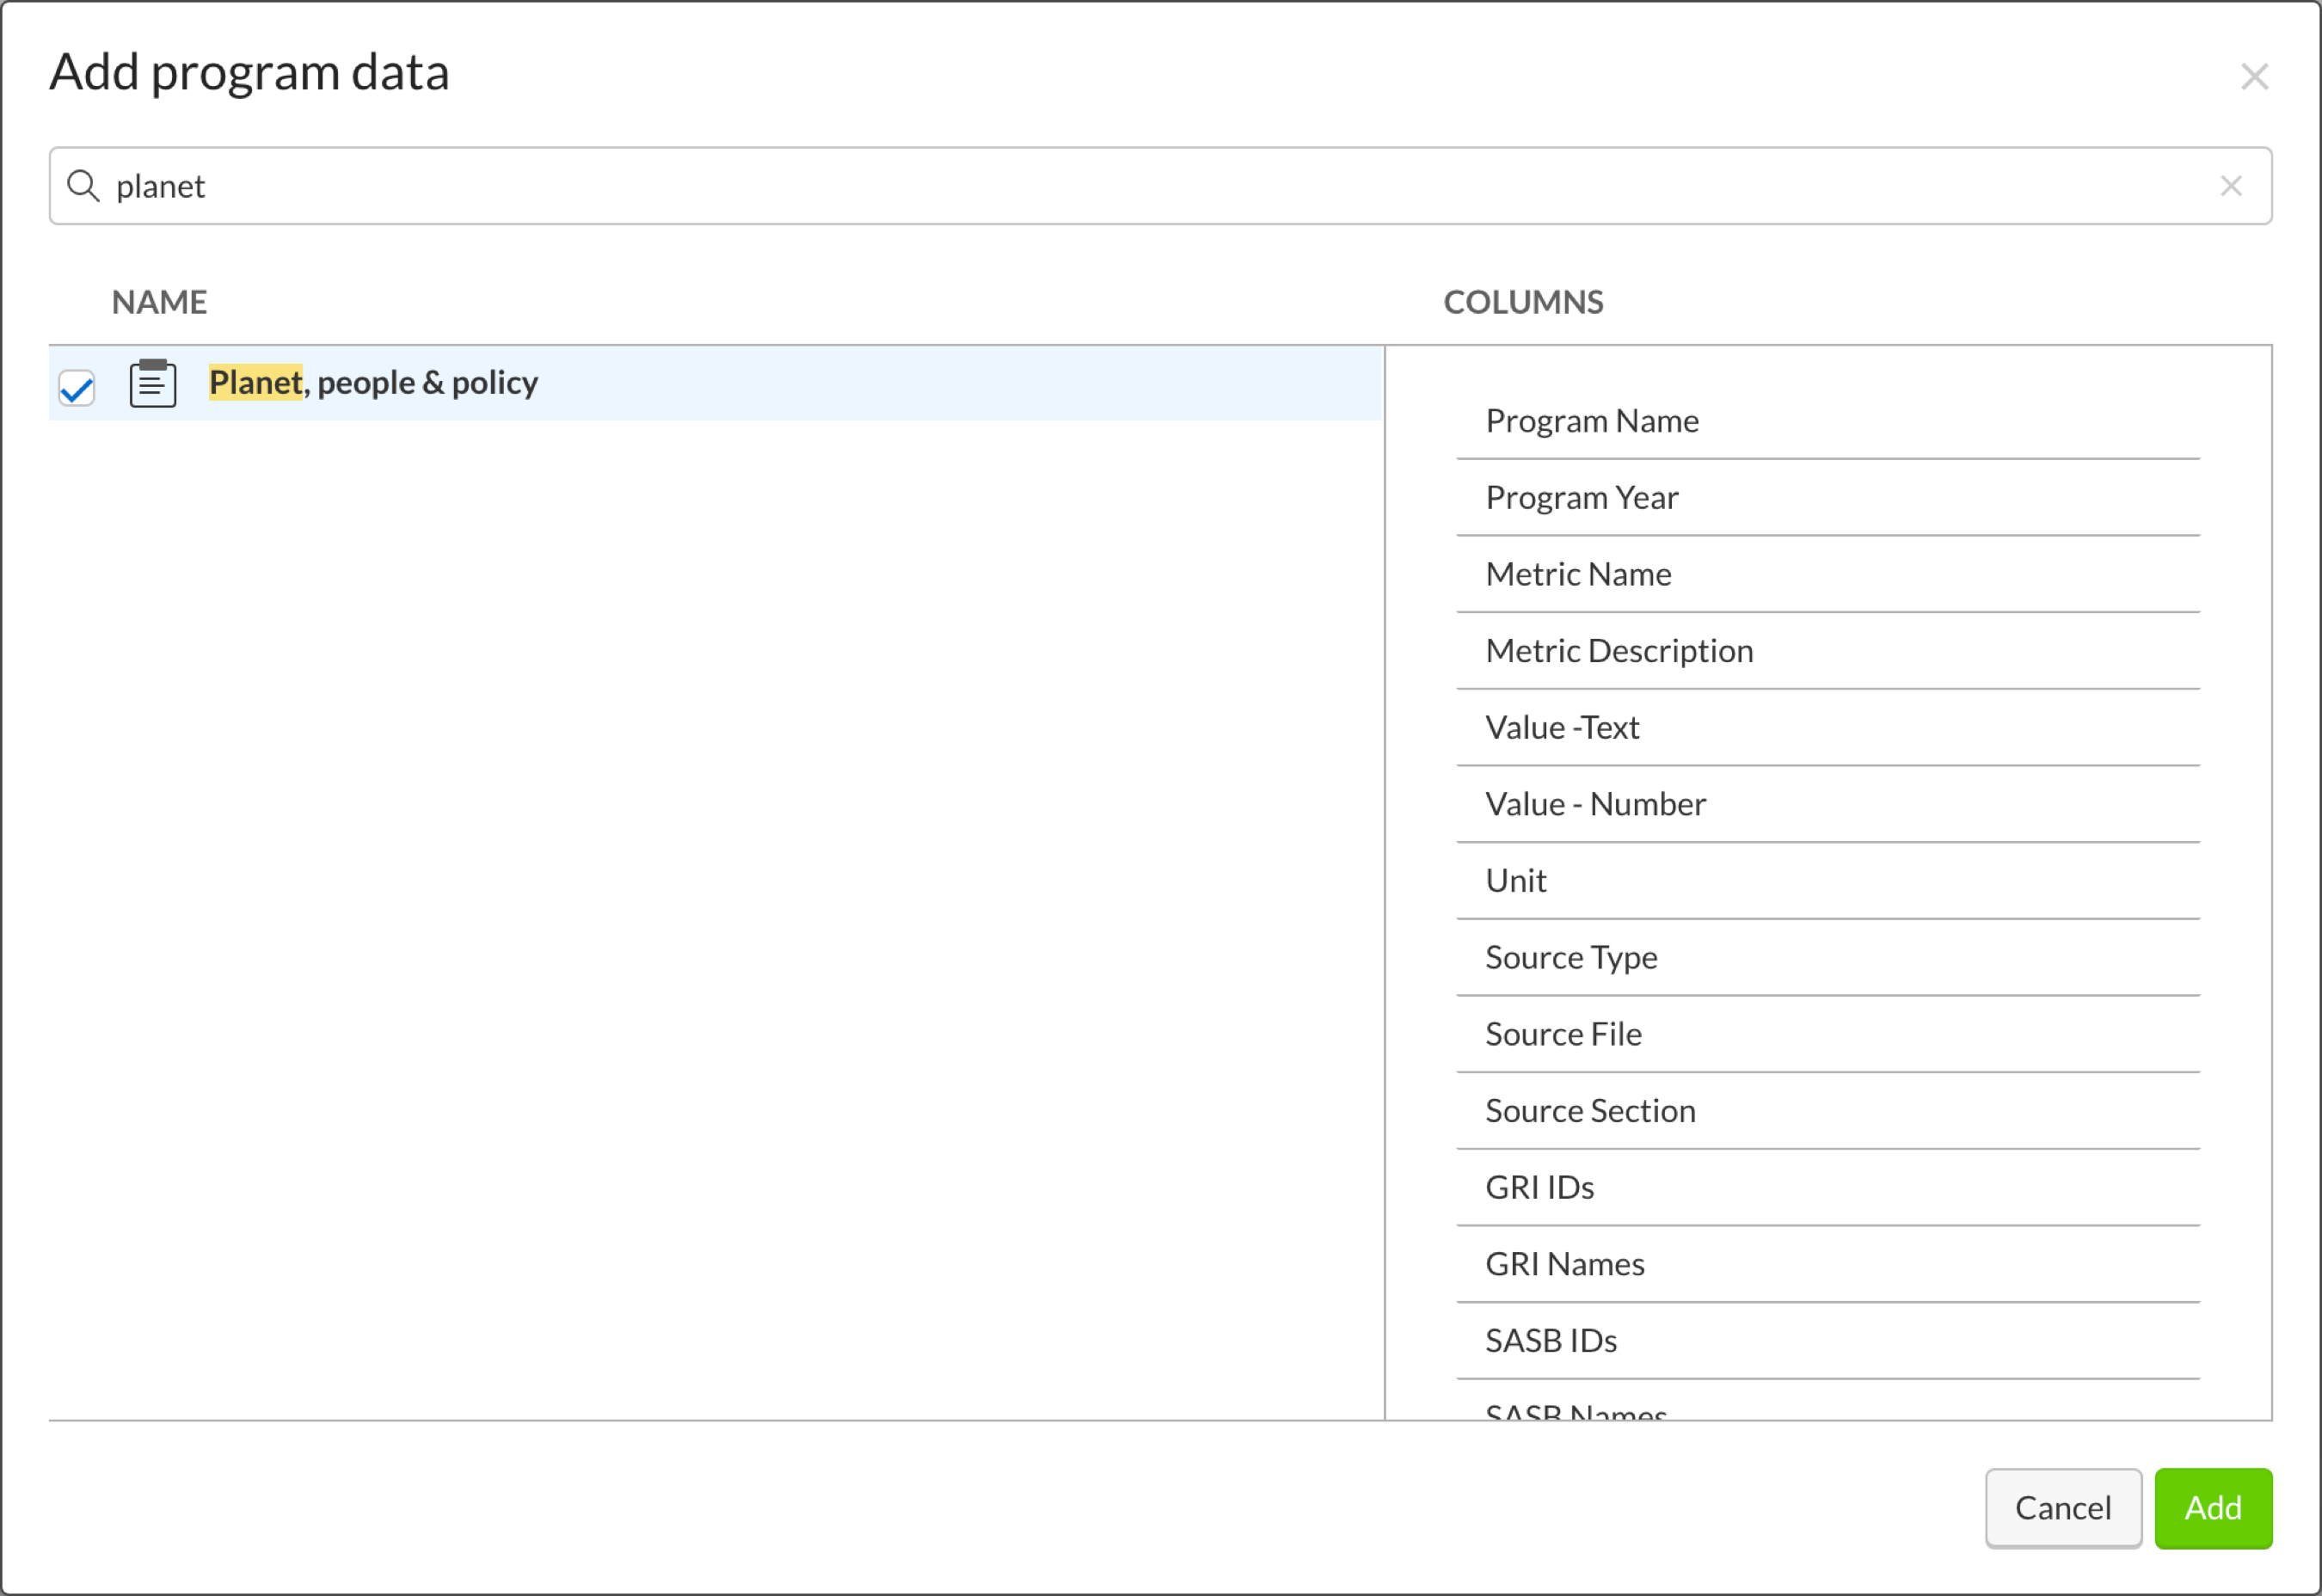
Task: Click the NAME column header
Action: pos(159,302)
